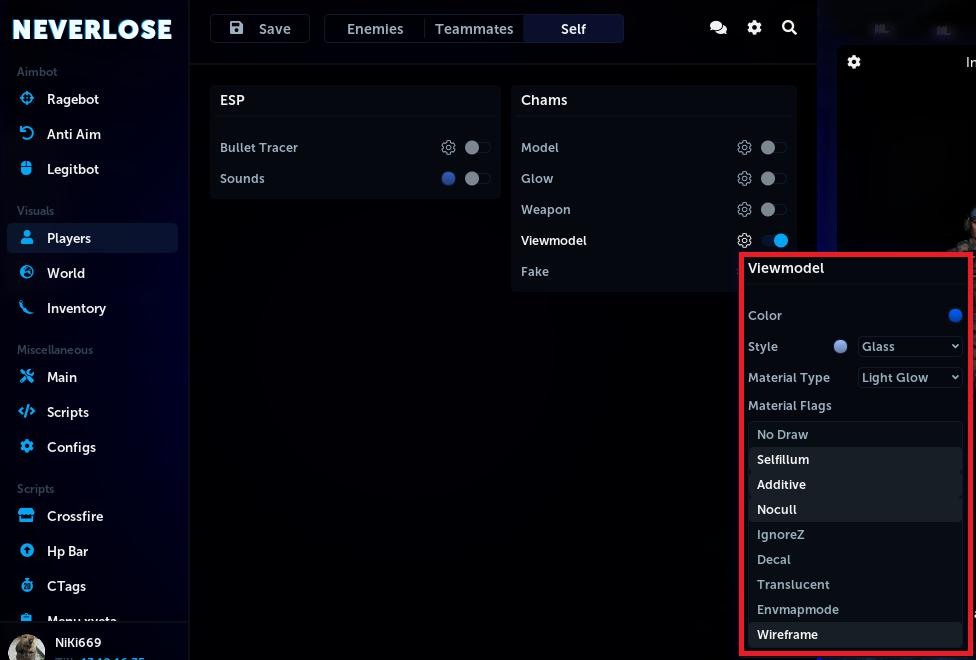Open Material Type dropdown showing Light Glow
This screenshot has width=976, height=660.
tap(909, 377)
